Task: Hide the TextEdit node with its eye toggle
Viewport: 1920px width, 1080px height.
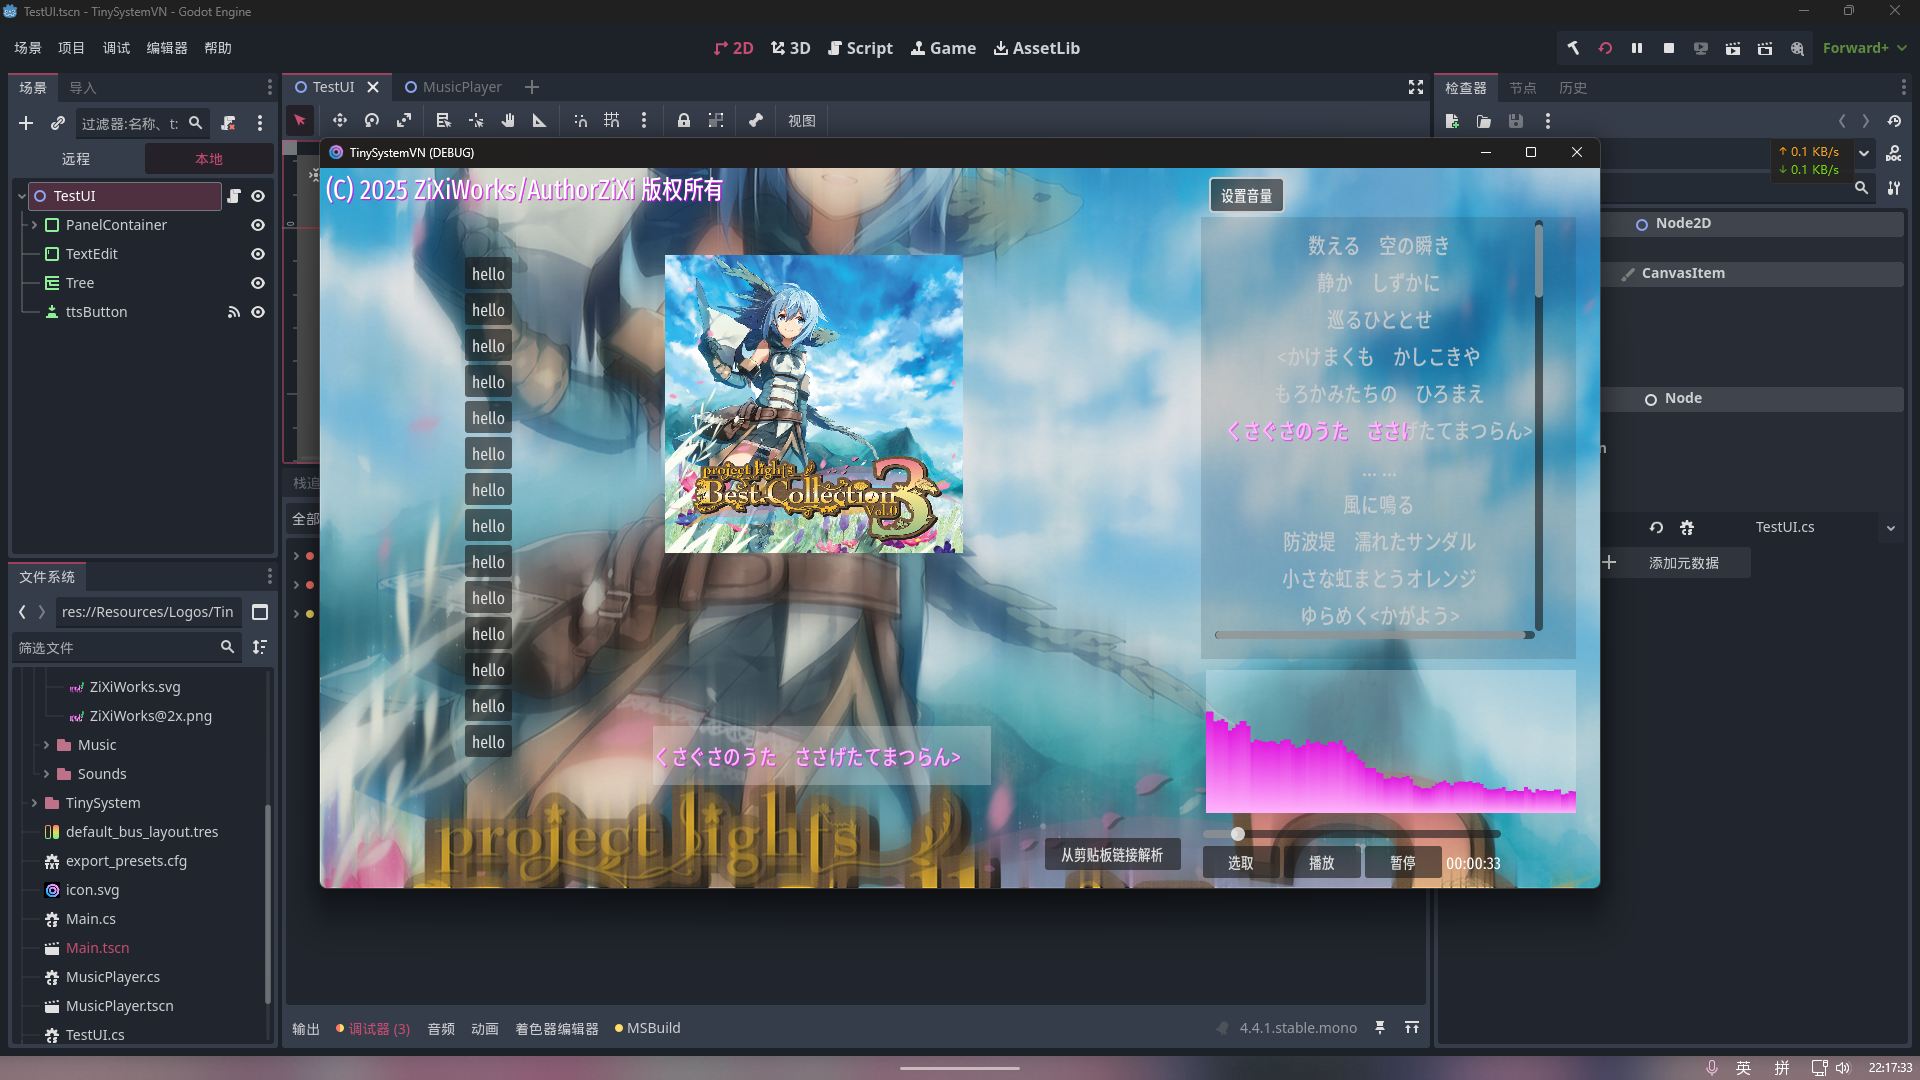Action: coord(258,253)
